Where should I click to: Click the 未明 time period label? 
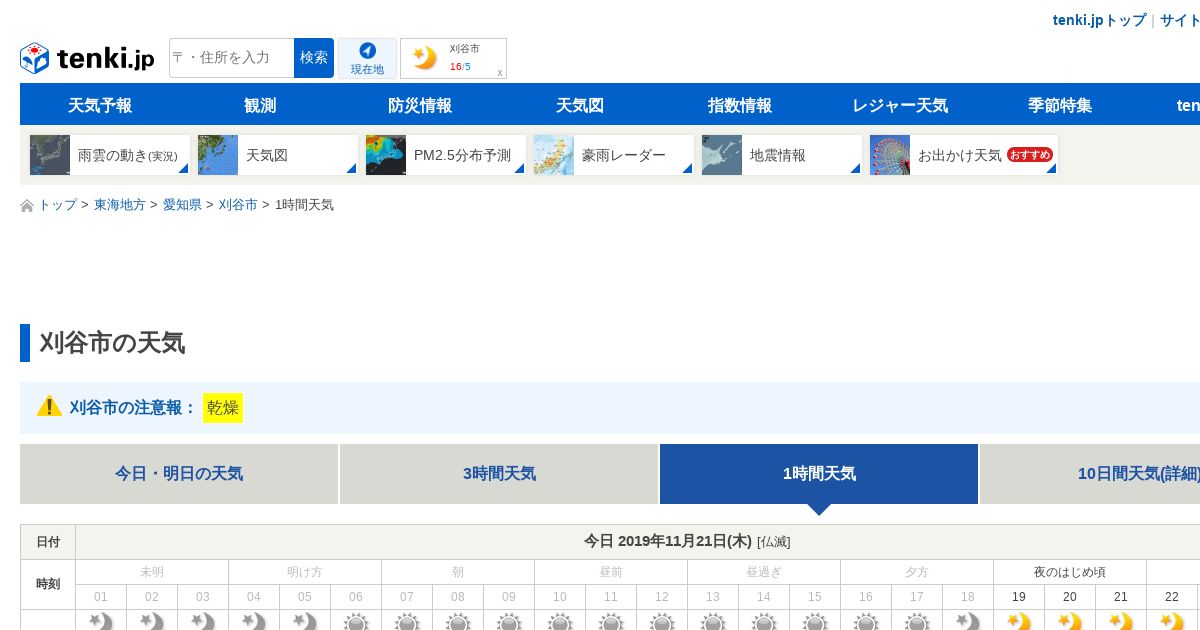[152, 572]
